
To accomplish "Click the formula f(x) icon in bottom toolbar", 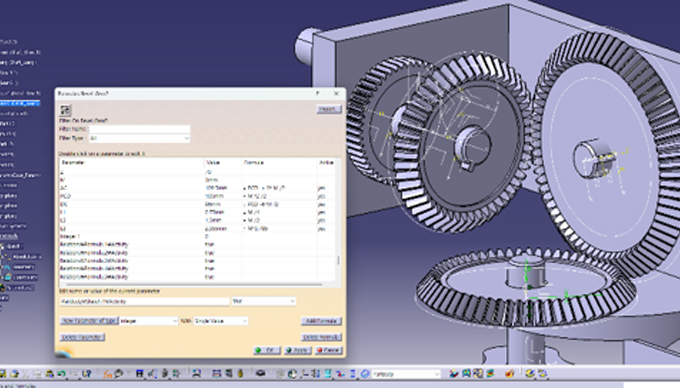I will pos(107,373).
